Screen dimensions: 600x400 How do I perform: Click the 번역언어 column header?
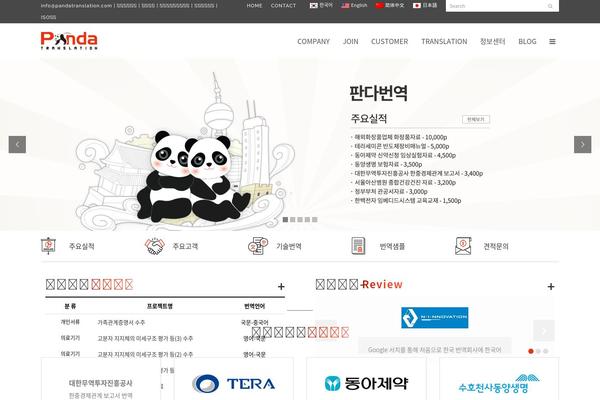pos(254,306)
